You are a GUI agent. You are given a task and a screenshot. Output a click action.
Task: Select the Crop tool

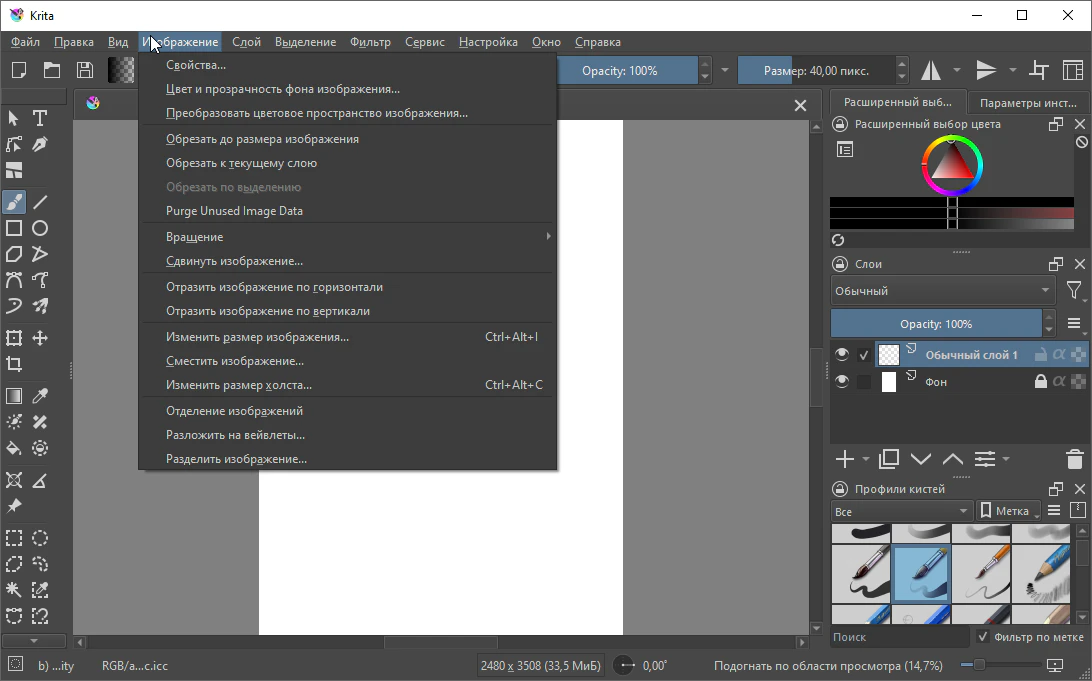coord(14,364)
